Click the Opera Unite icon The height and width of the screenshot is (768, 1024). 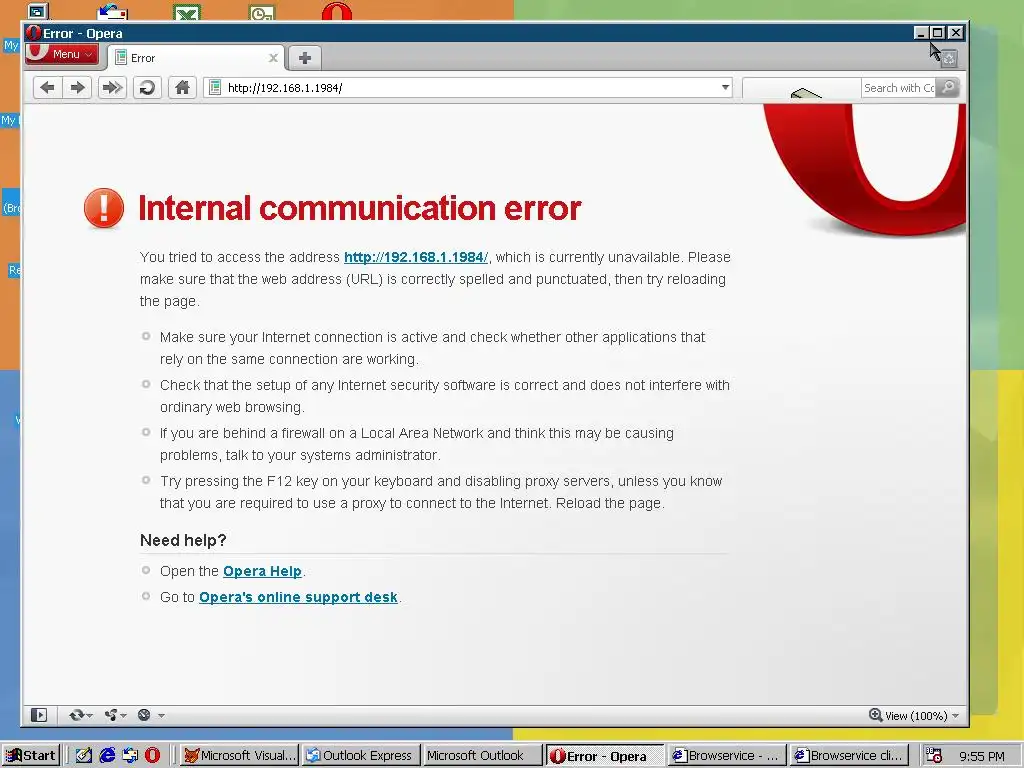coord(111,715)
